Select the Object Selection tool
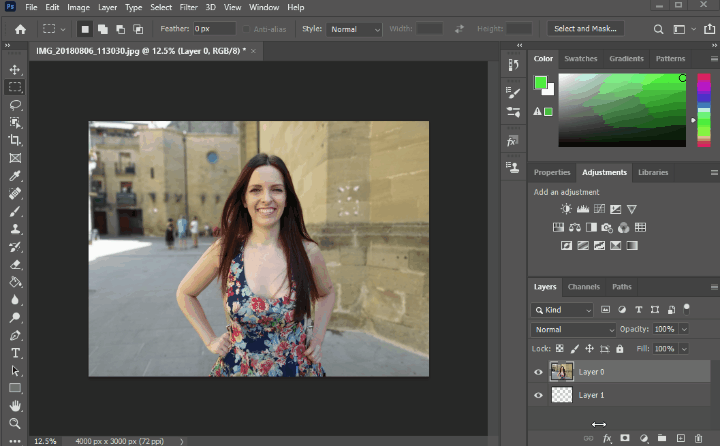The width and height of the screenshot is (720, 446). 15,122
